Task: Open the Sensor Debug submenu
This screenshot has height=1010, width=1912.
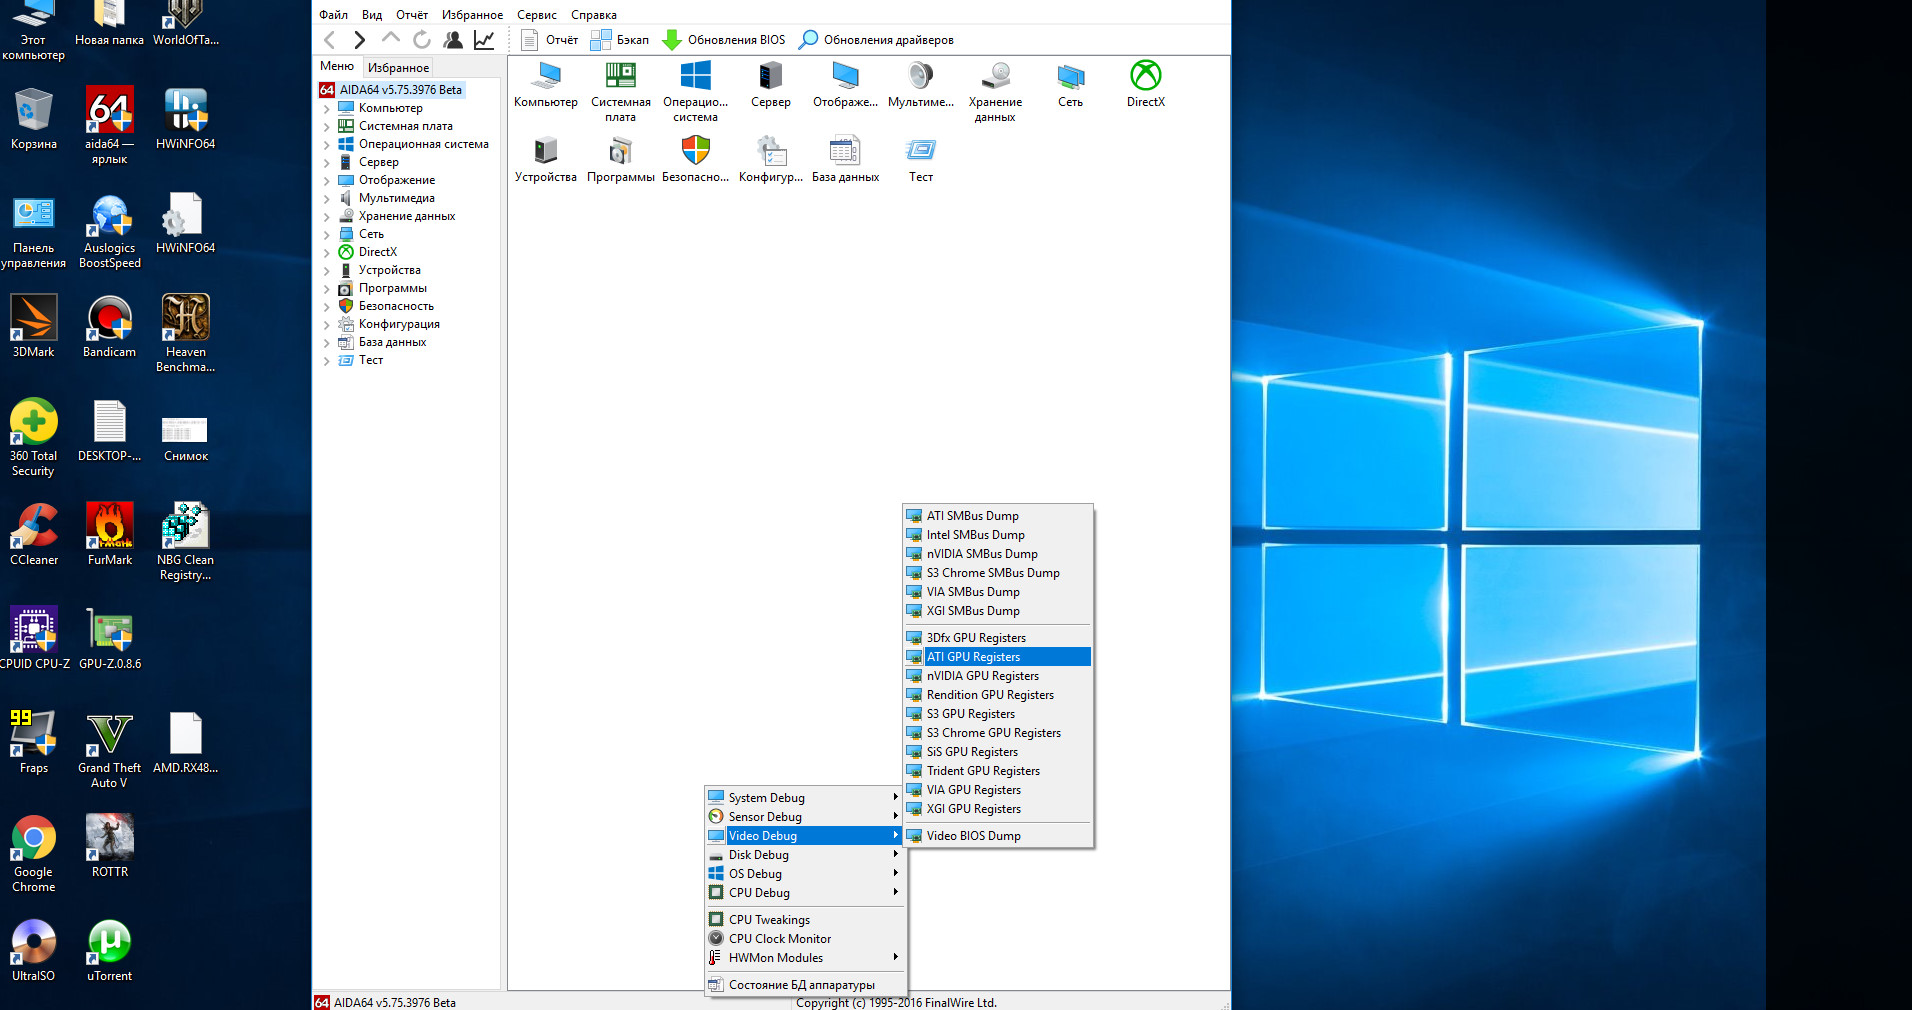Action: (x=804, y=817)
